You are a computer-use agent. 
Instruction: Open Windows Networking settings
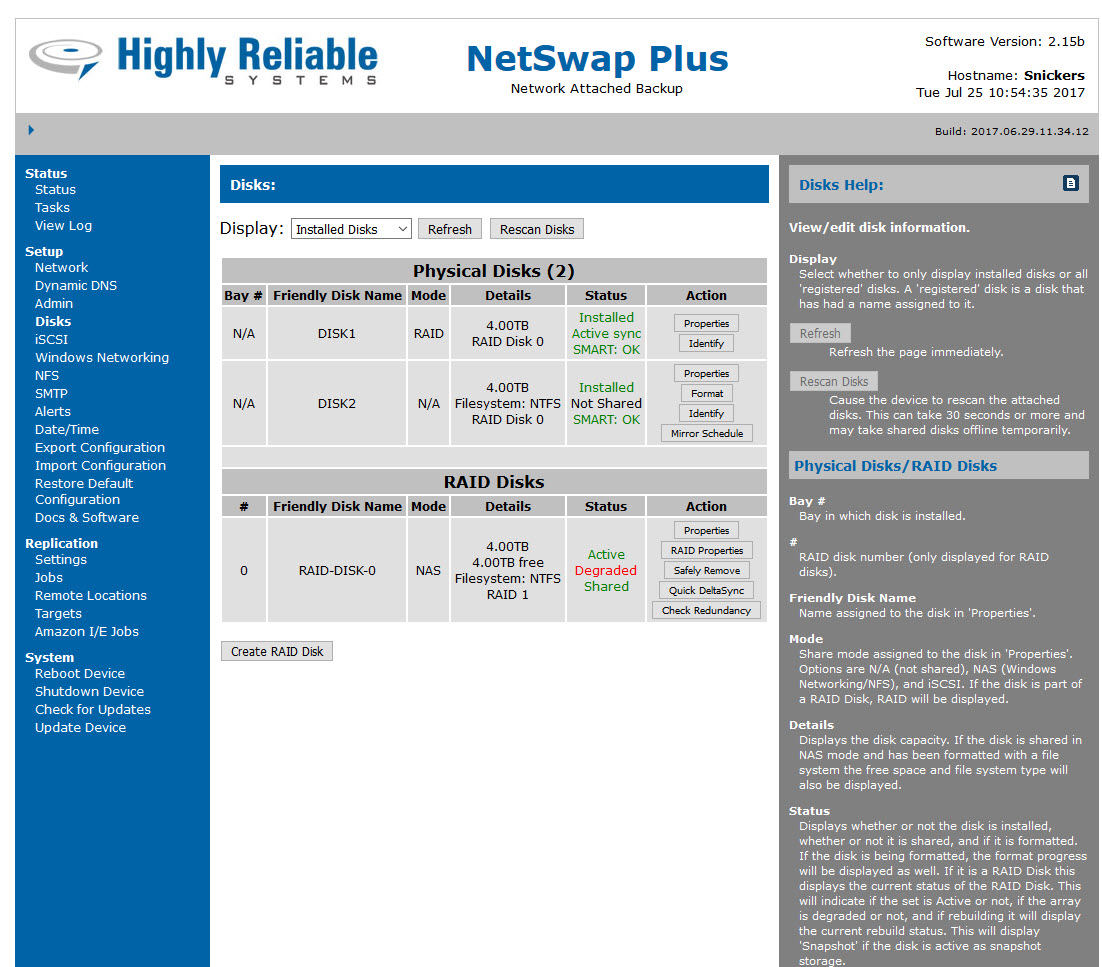click(102, 358)
